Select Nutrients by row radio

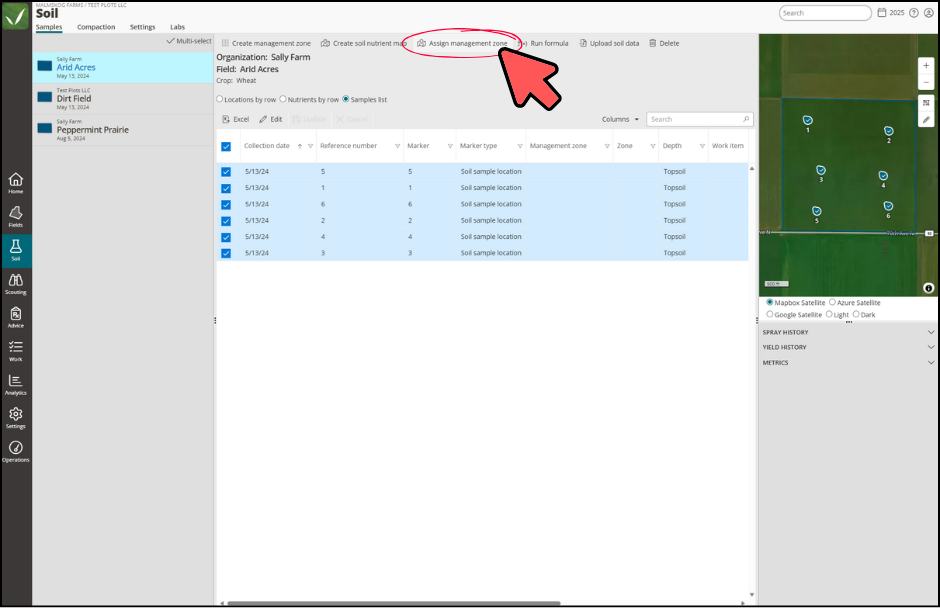tap(283, 99)
